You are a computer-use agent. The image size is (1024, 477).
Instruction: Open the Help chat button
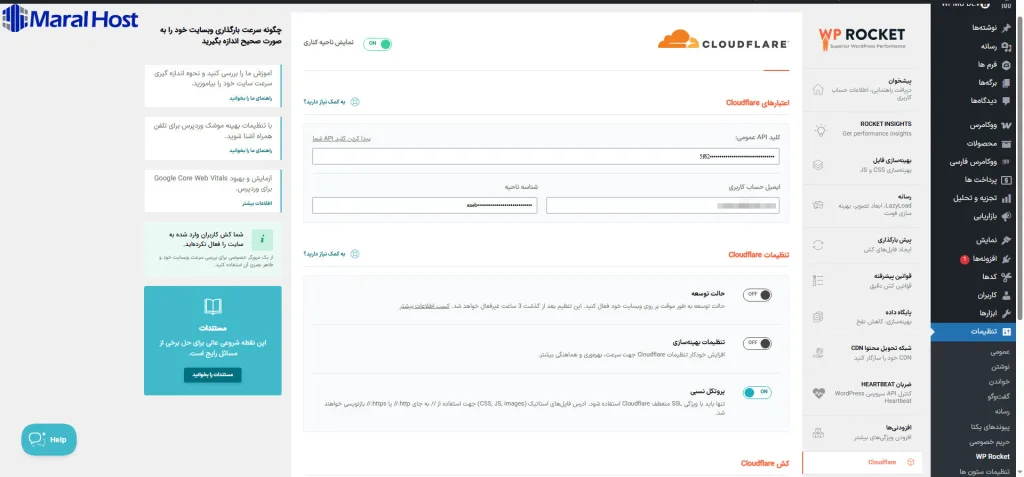click(49, 440)
